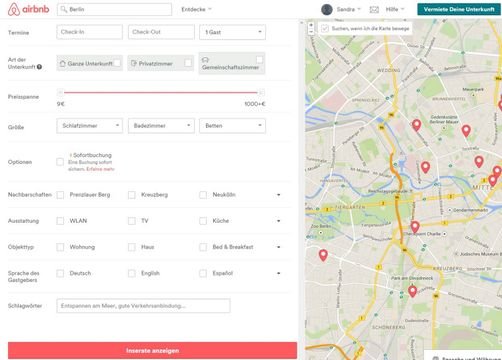Viewport: 502px width, 360px height.
Task: Open the Entdecke menu
Action: (196, 9)
